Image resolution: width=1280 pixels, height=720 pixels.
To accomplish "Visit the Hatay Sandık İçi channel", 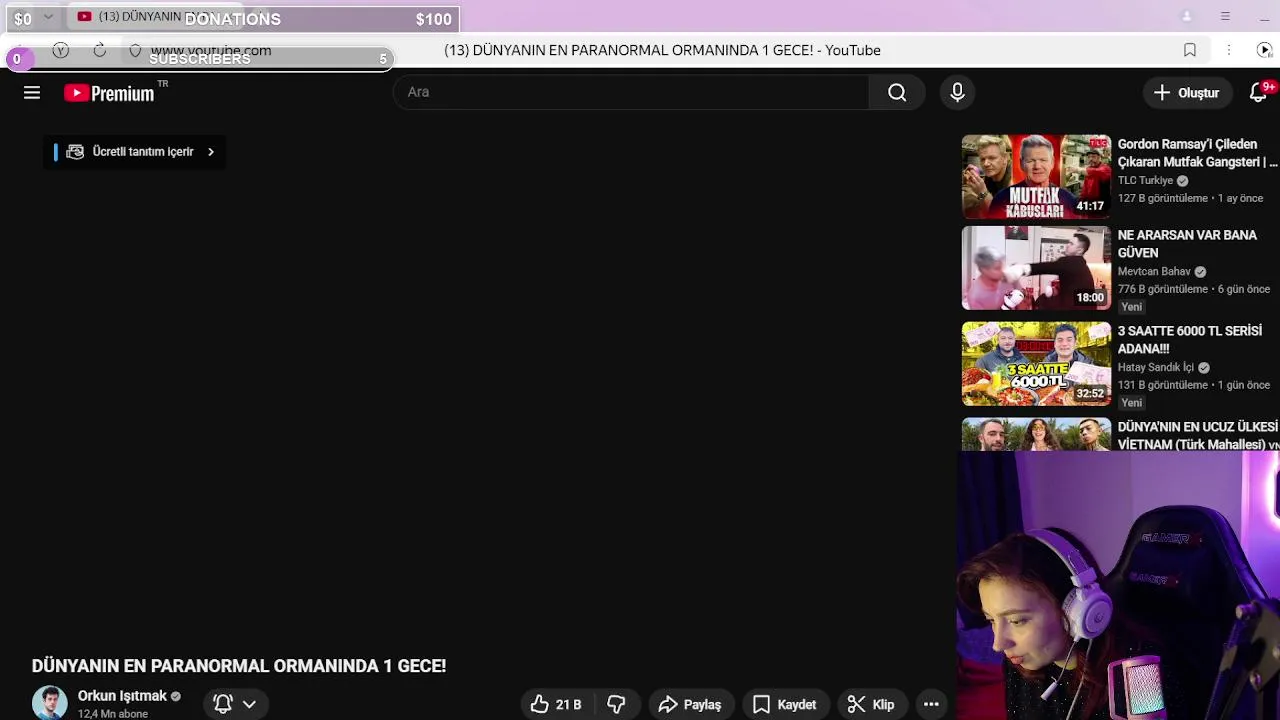I will coord(1156,368).
